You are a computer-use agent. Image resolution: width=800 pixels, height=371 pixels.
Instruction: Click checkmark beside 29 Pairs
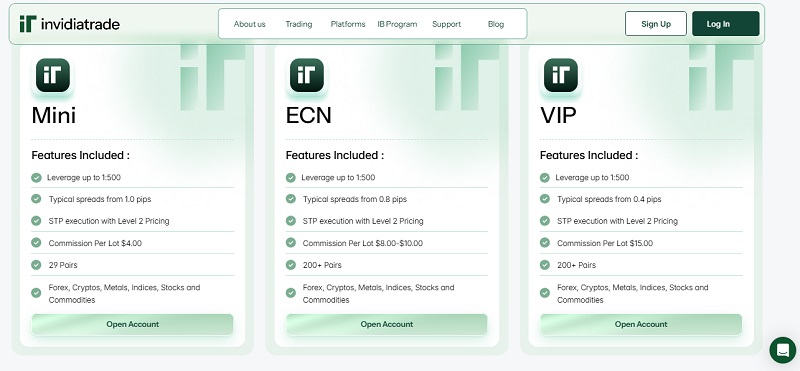(x=36, y=265)
